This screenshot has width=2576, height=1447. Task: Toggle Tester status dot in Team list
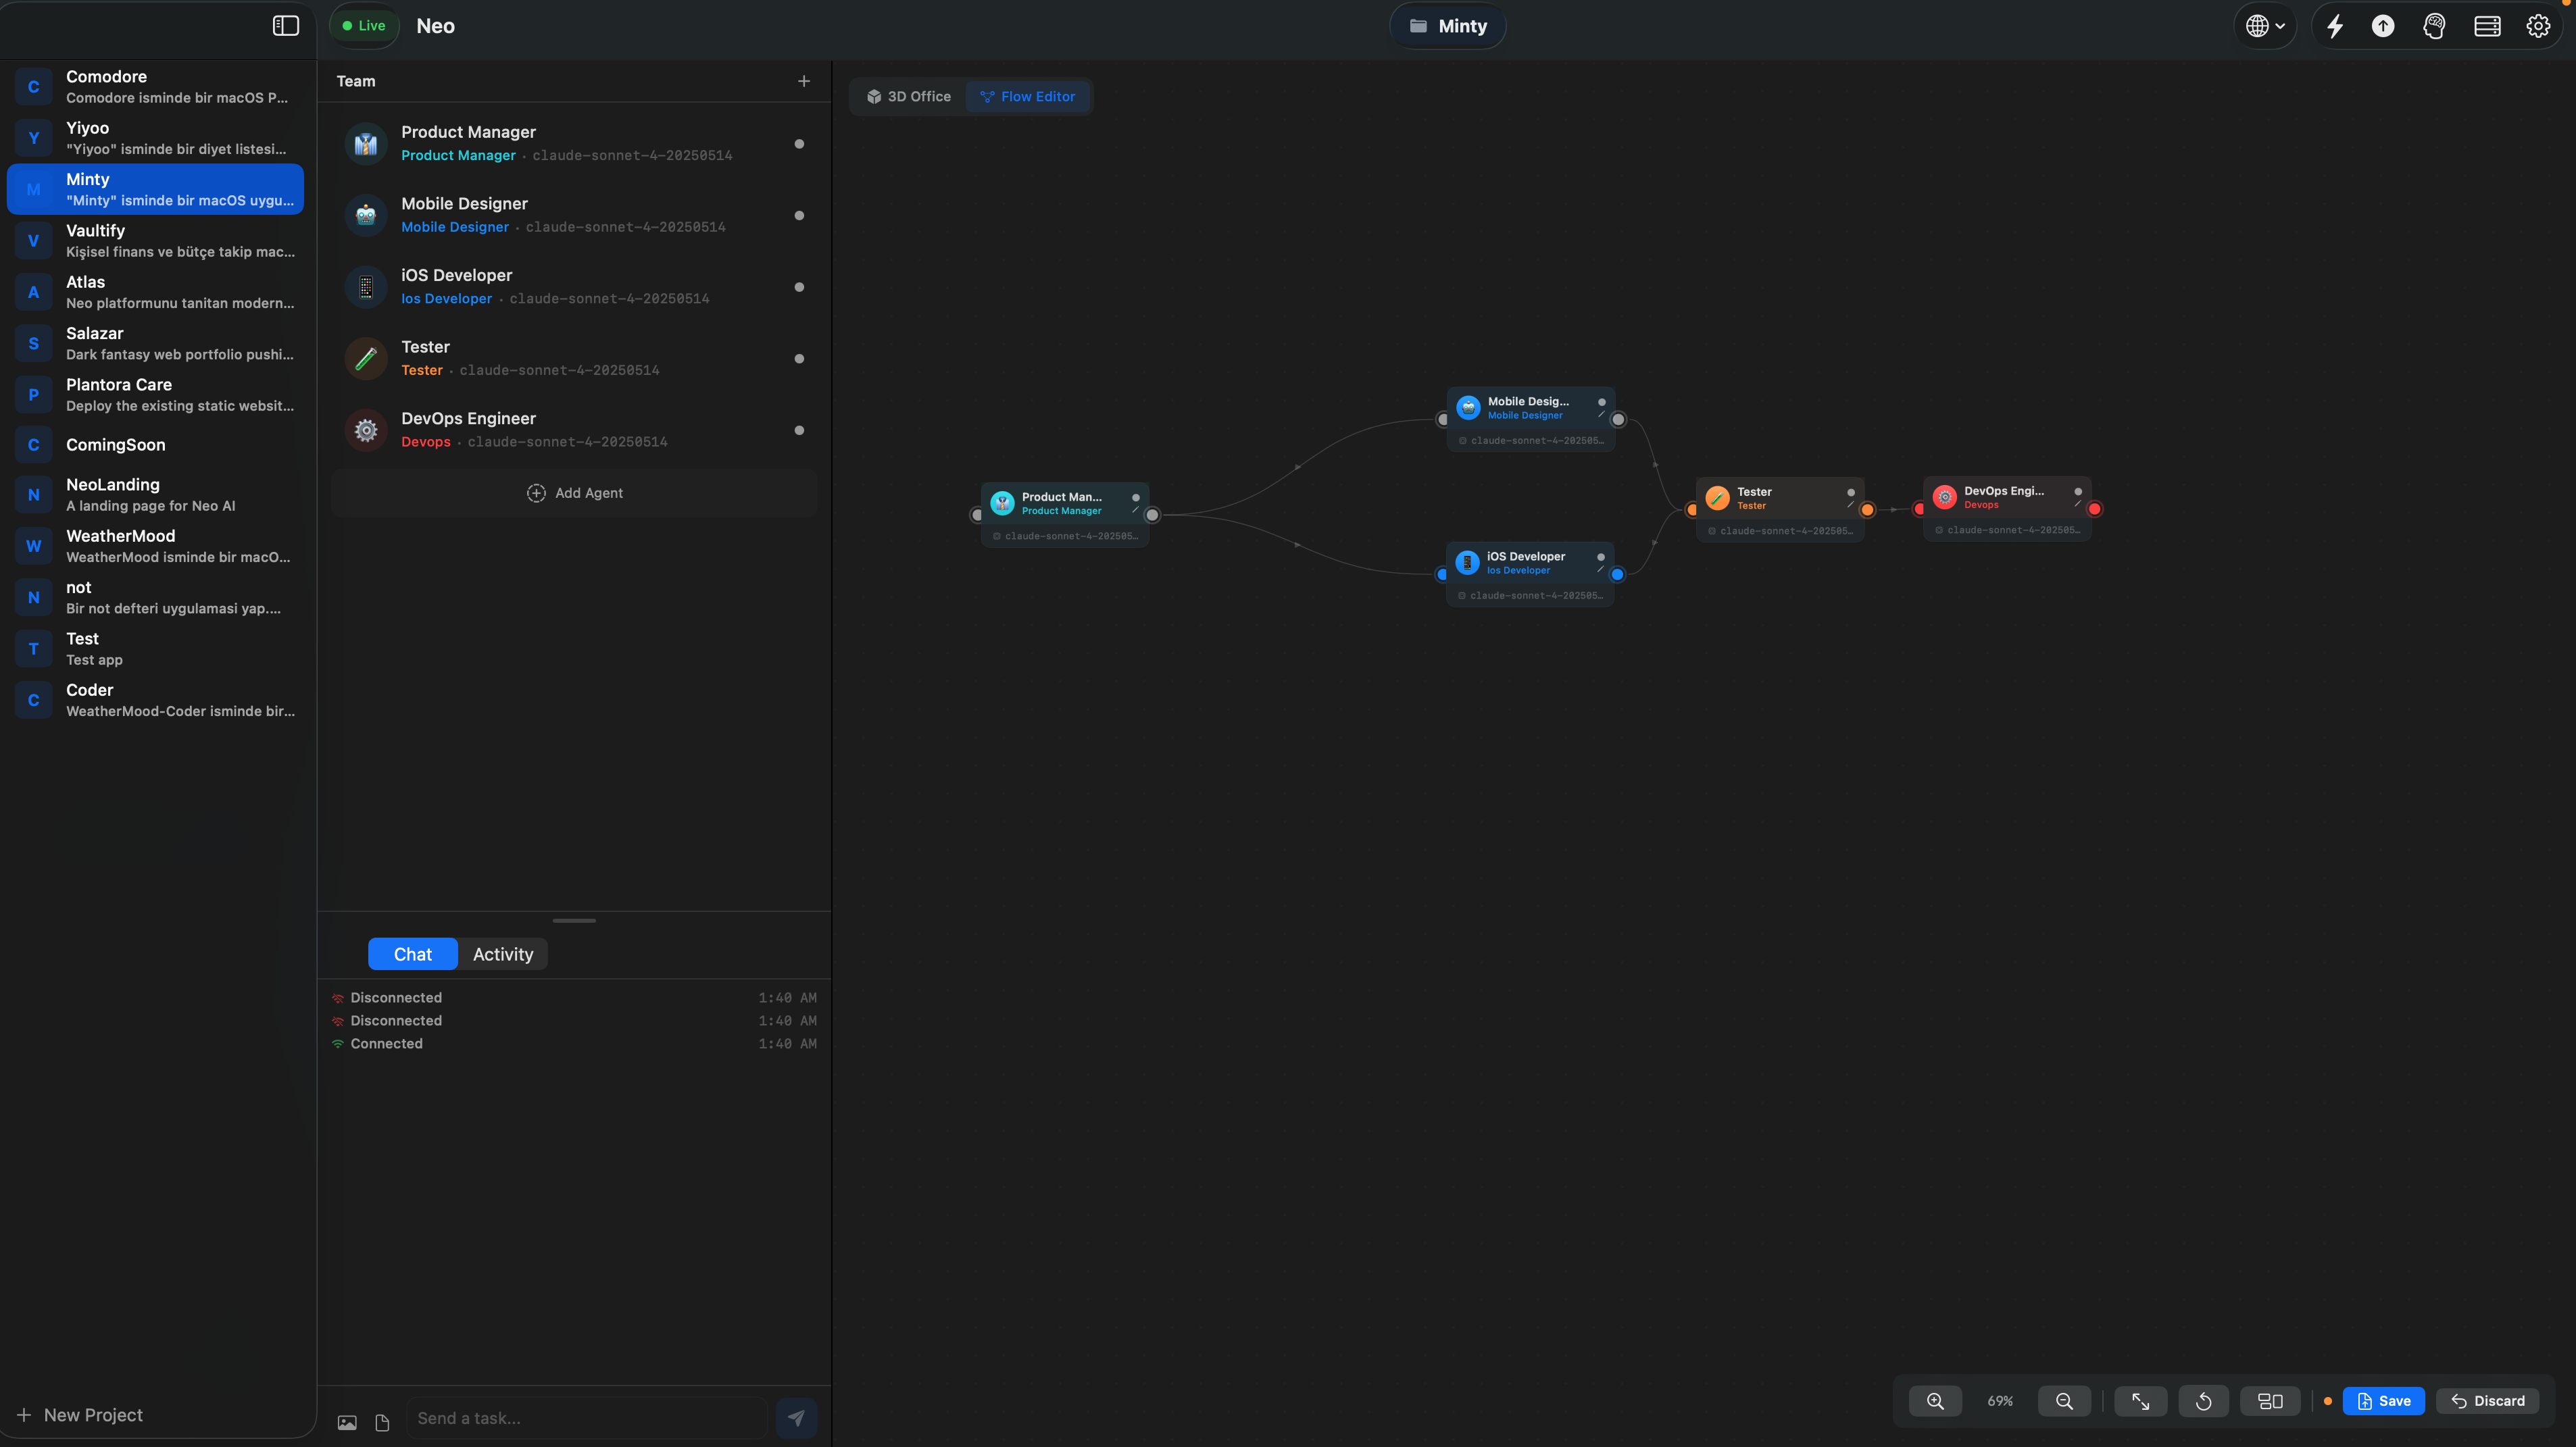[799, 358]
